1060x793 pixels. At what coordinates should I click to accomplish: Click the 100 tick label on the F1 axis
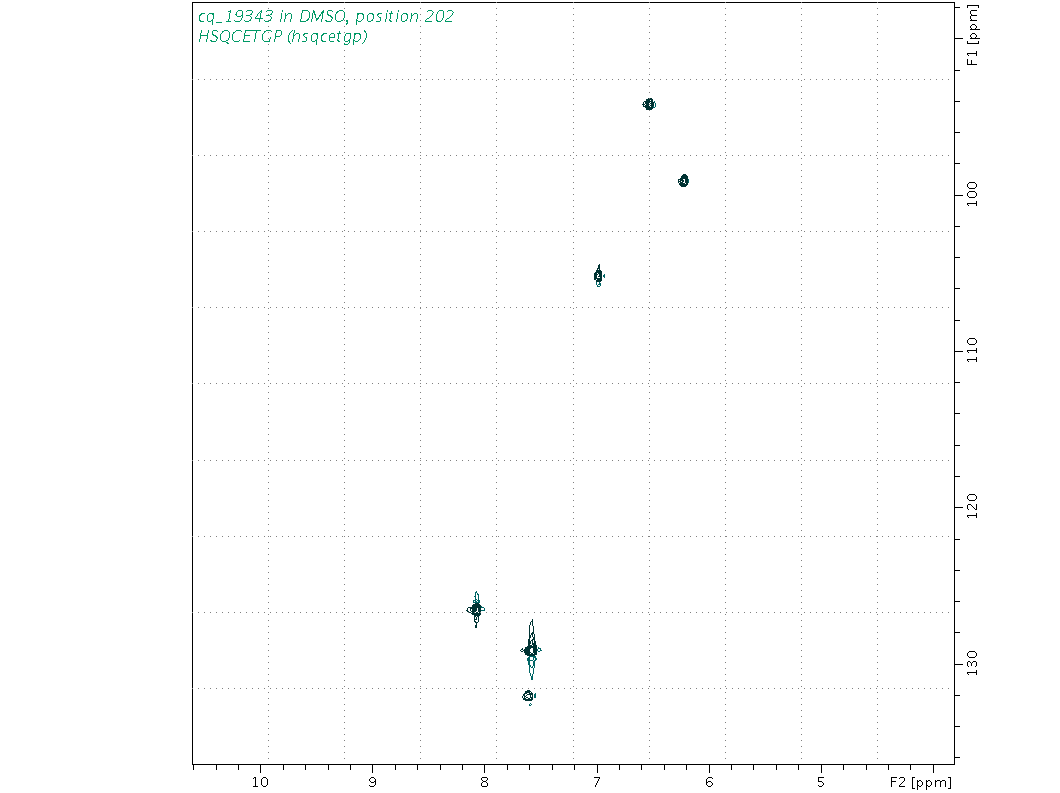coord(972,194)
